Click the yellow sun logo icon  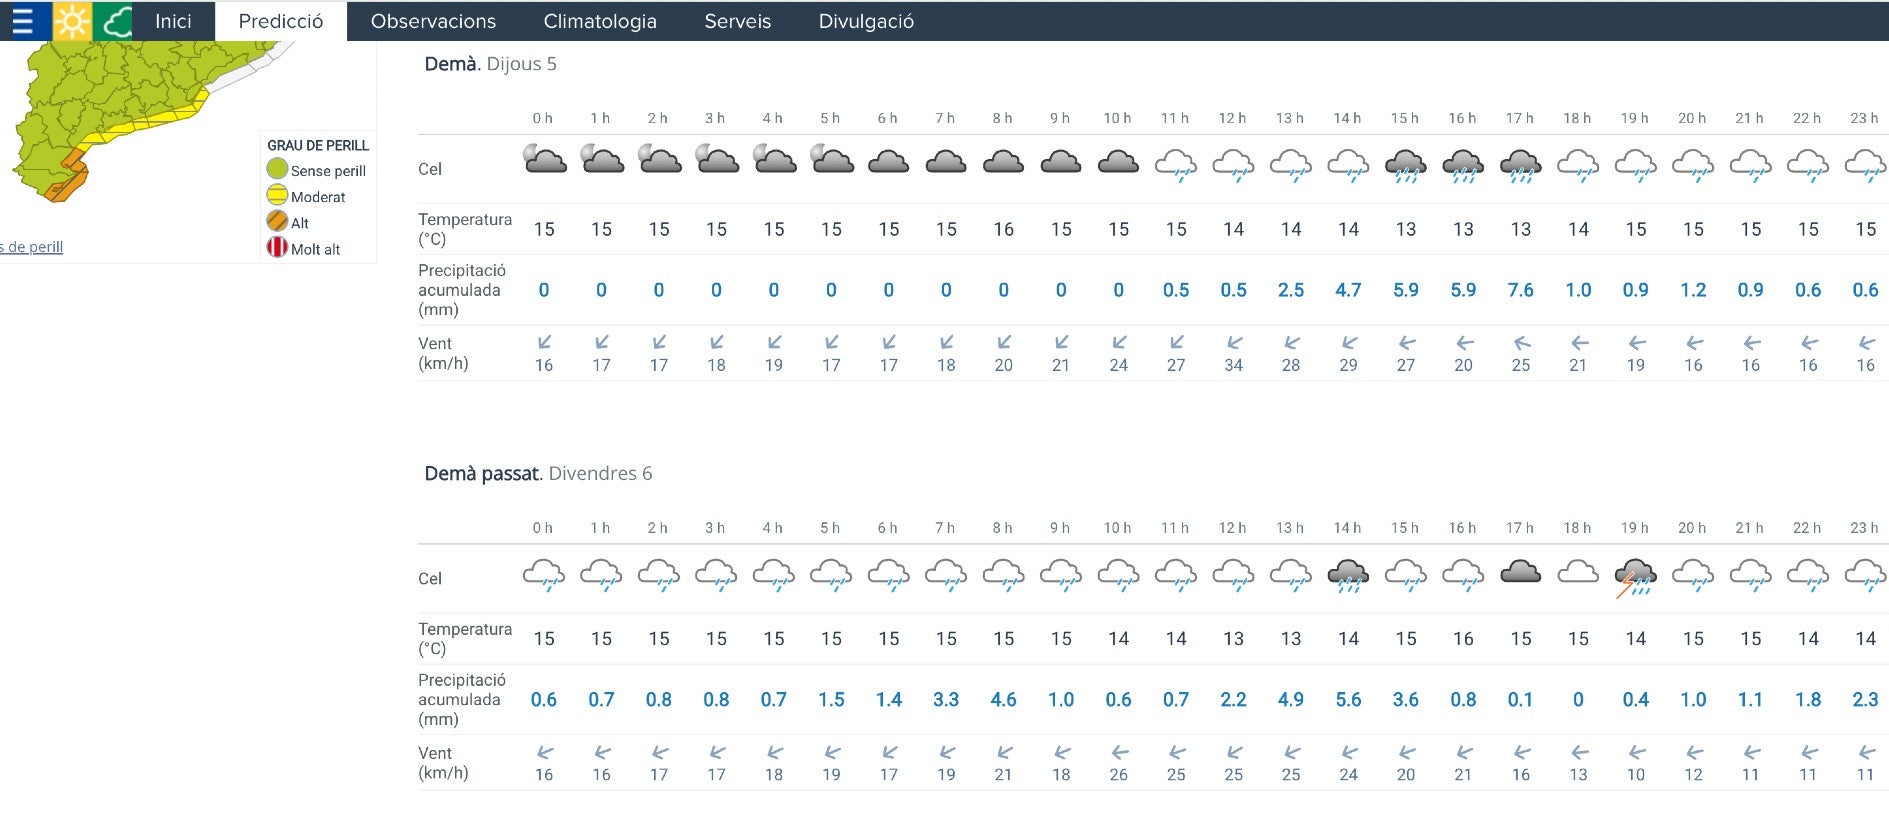[71, 21]
